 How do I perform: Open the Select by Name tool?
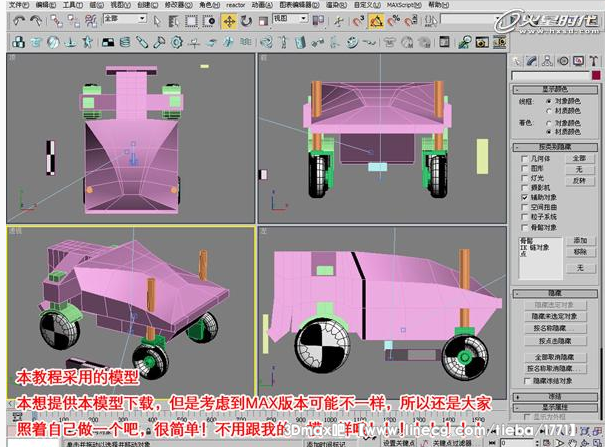(x=174, y=21)
